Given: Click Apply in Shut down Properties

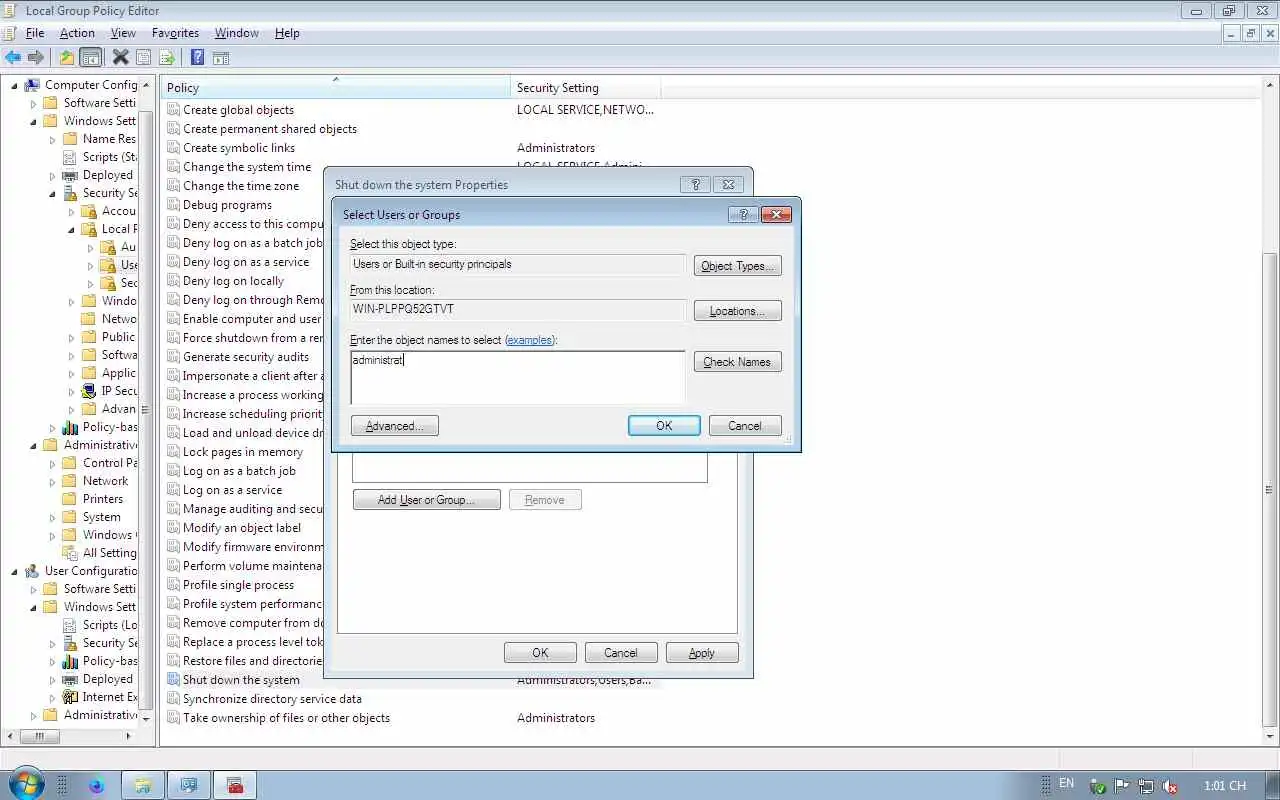Looking at the screenshot, I should tap(702, 653).
